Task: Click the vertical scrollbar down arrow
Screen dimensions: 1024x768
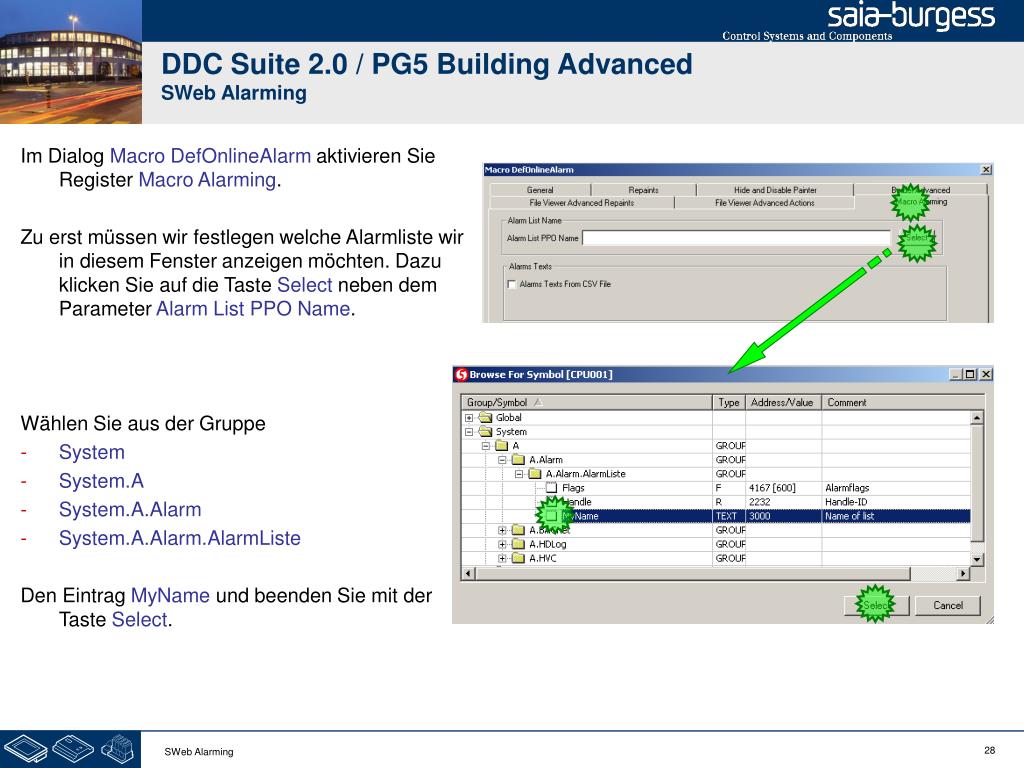Action: tap(977, 559)
